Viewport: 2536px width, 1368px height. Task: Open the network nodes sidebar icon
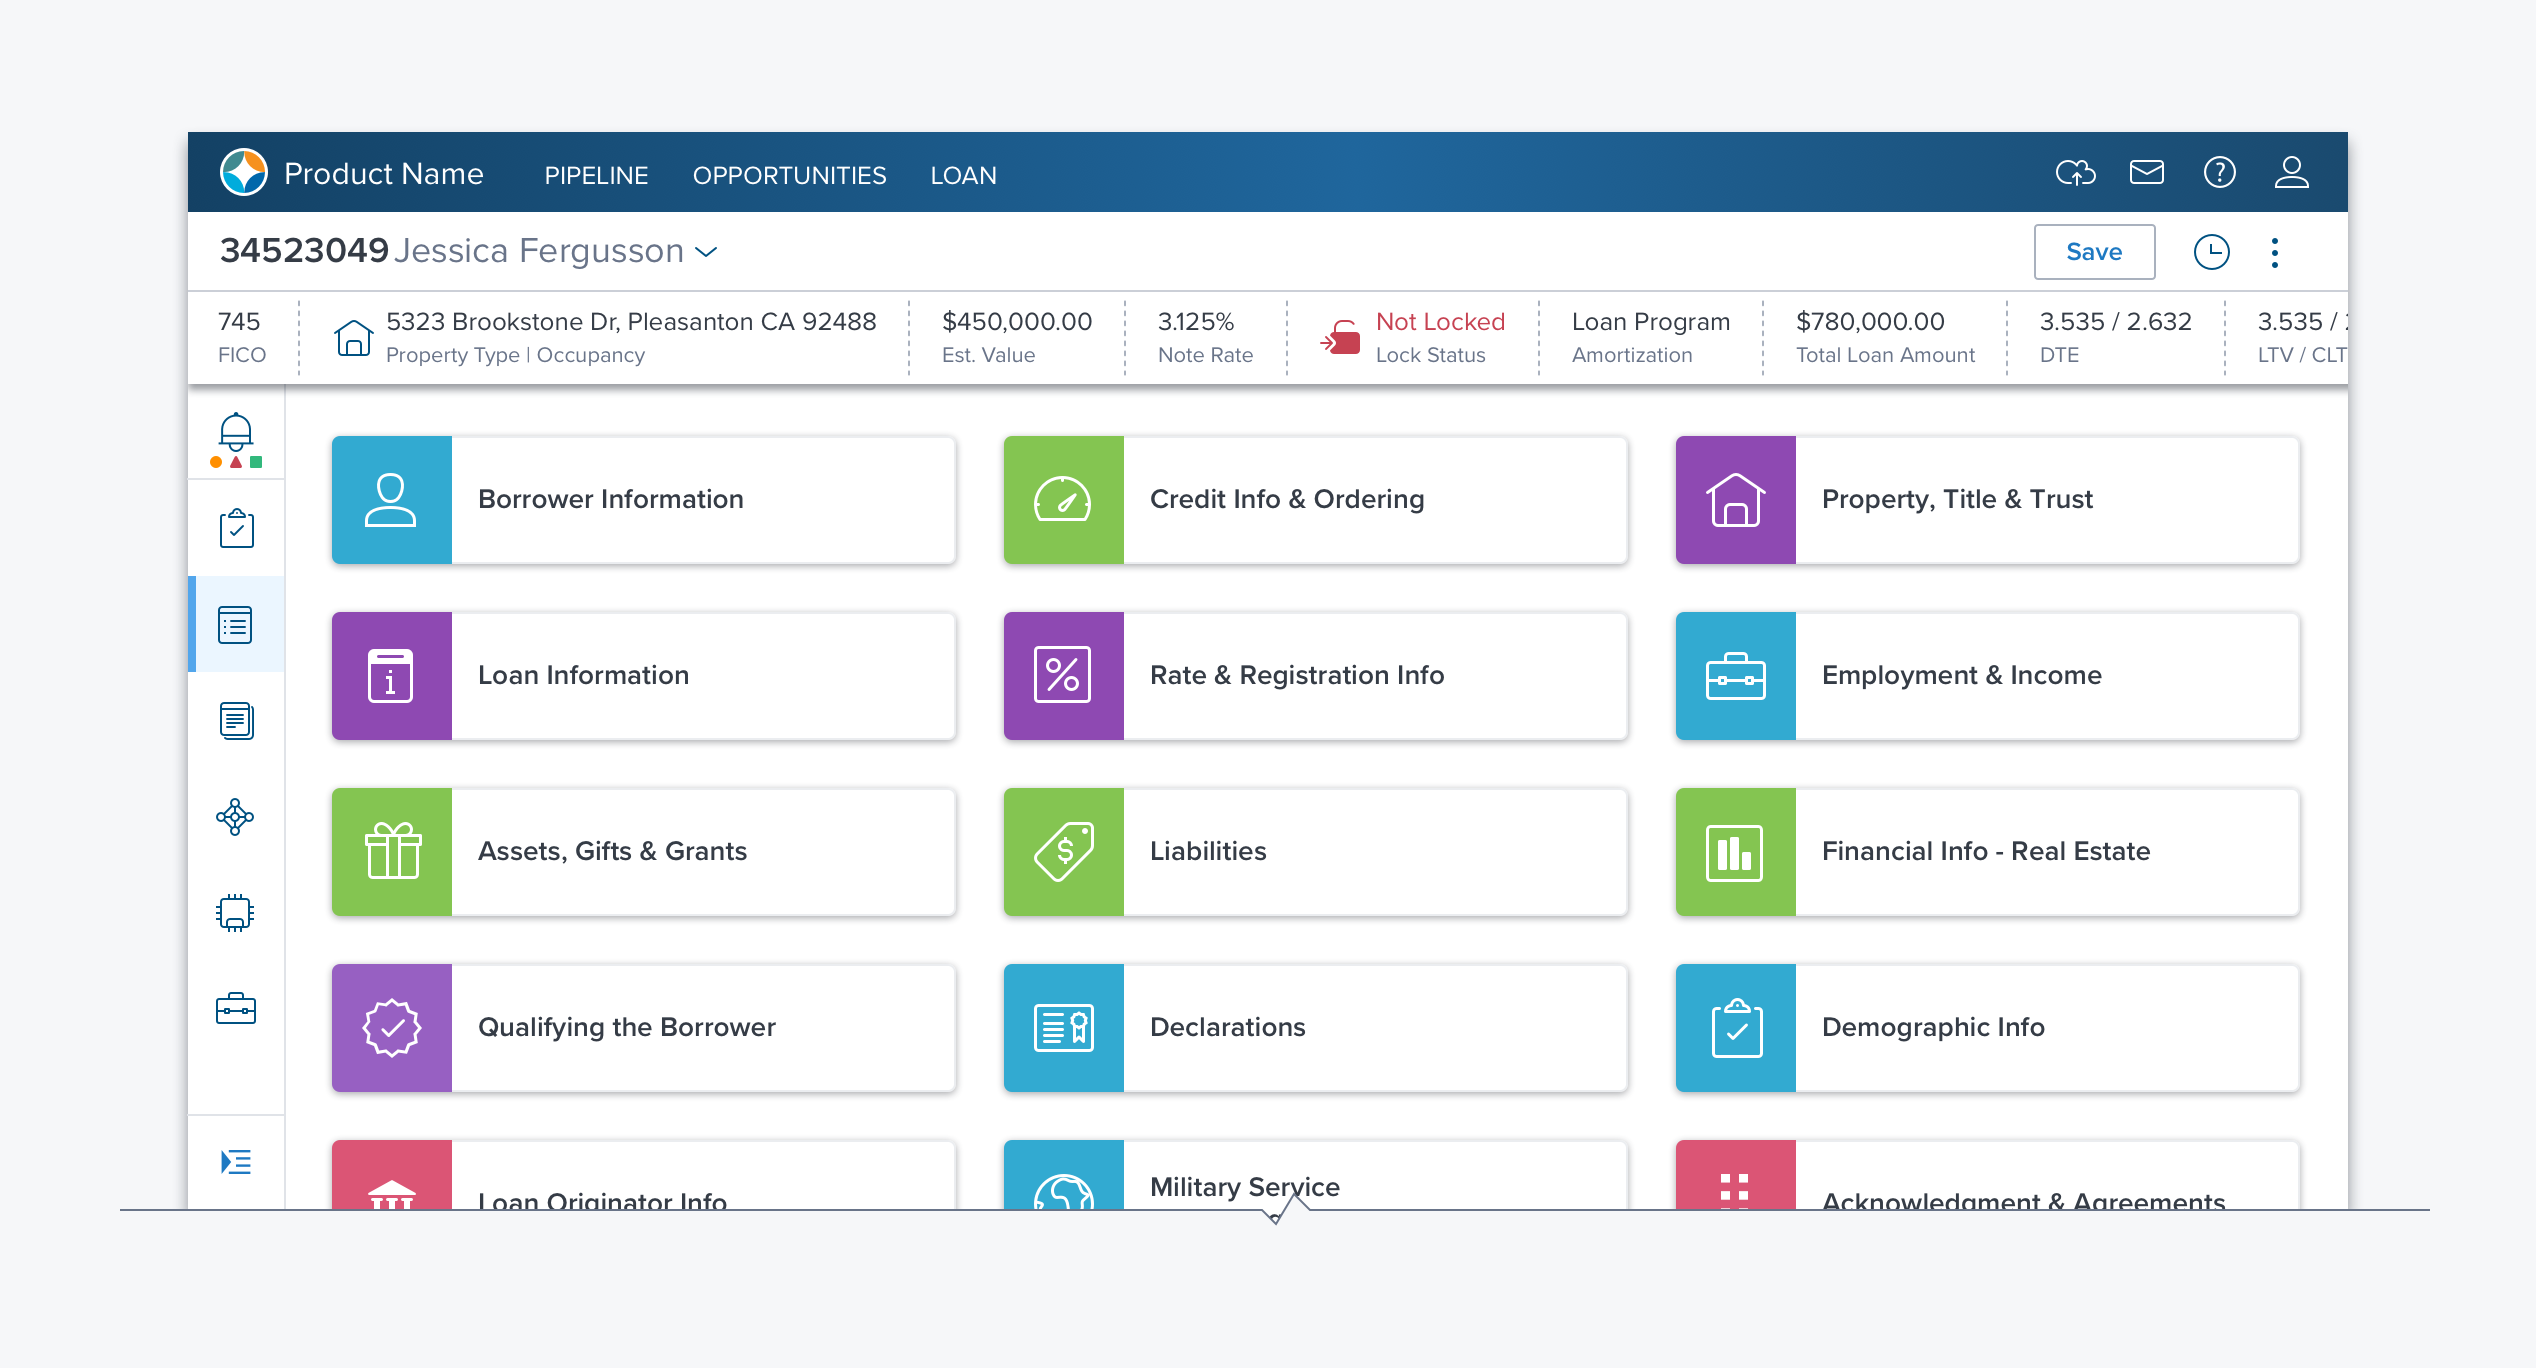(x=235, y=817)
